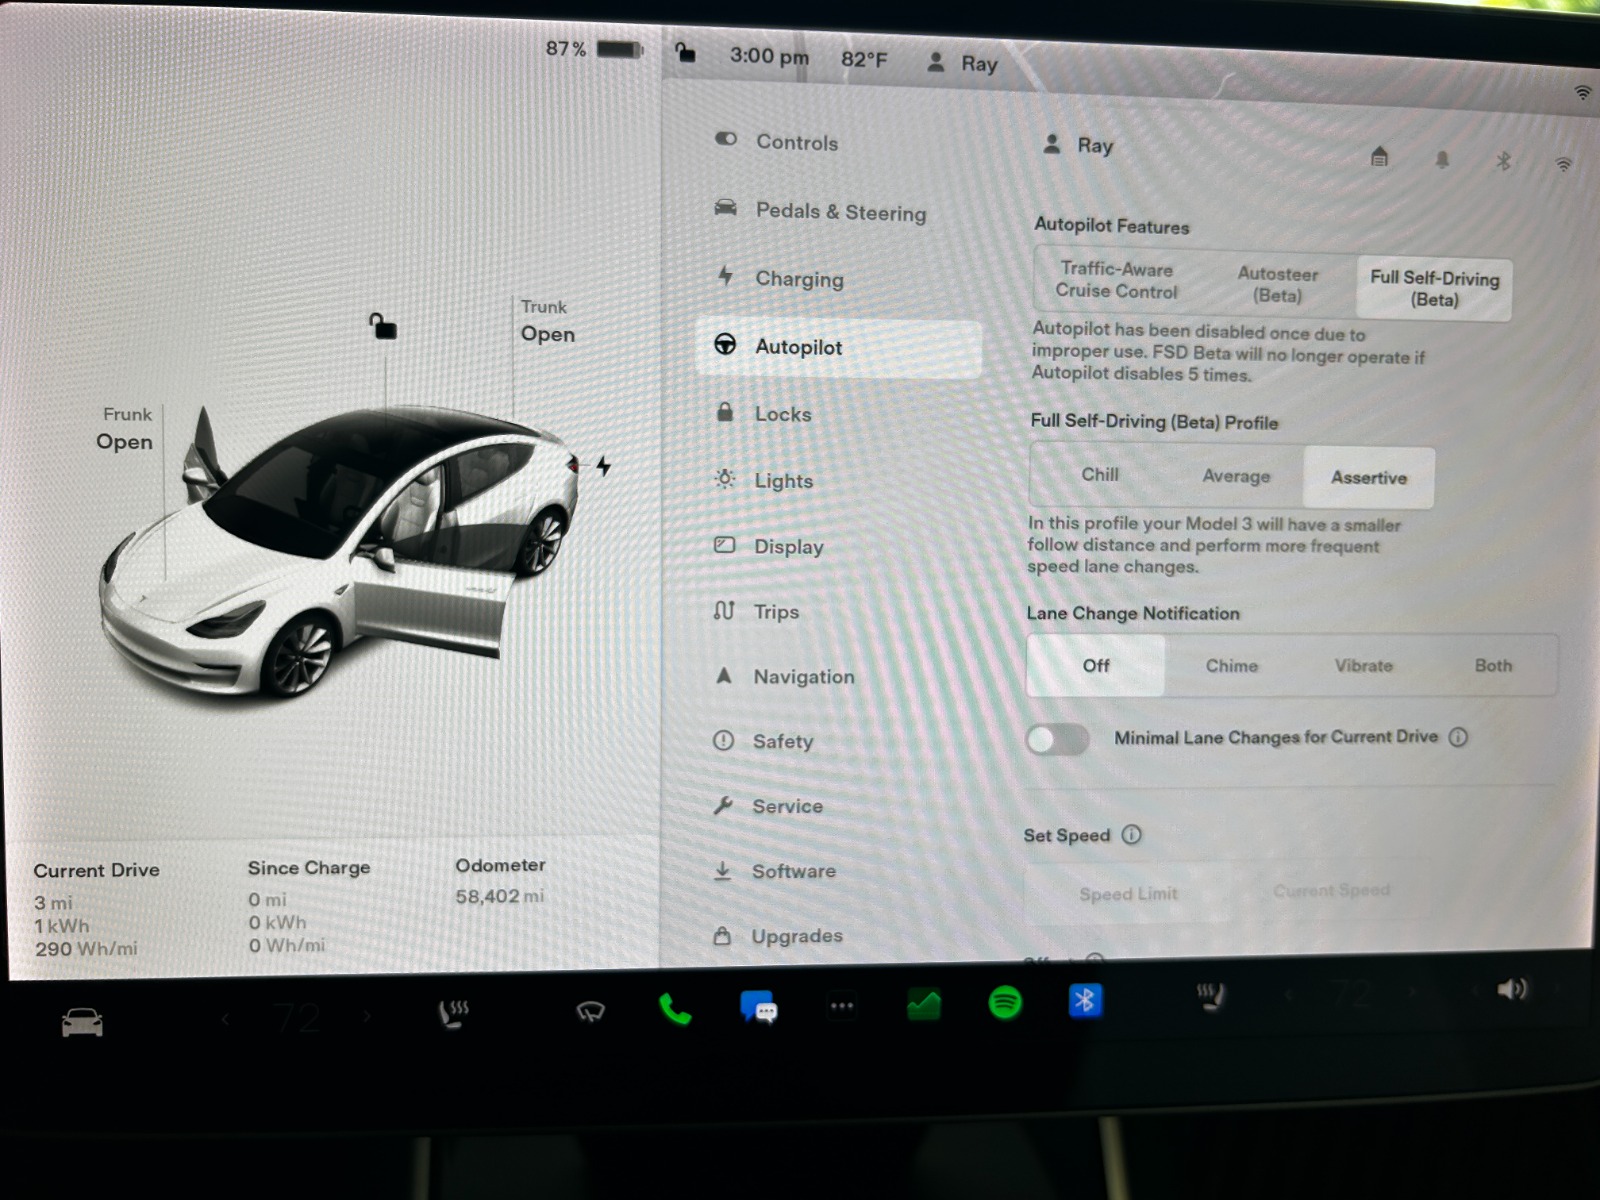Viewport: 1600px width, 1200px height.
Task: Show info for Set Speed
Action: click(1131, 835)
